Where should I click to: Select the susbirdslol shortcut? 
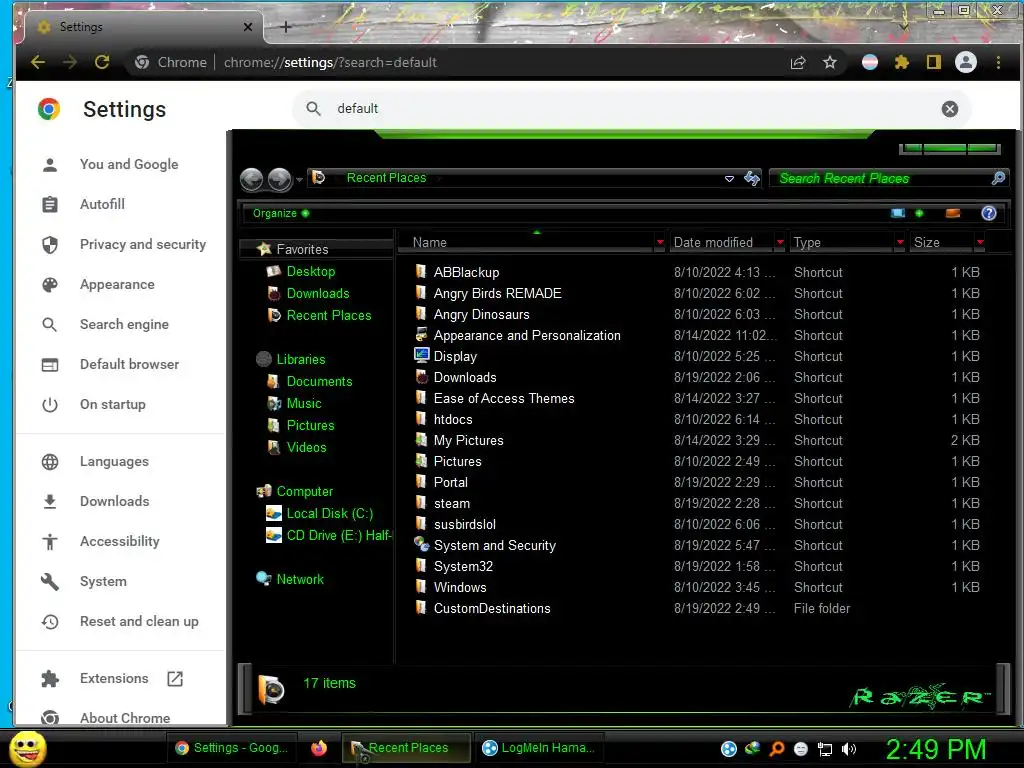465,524
